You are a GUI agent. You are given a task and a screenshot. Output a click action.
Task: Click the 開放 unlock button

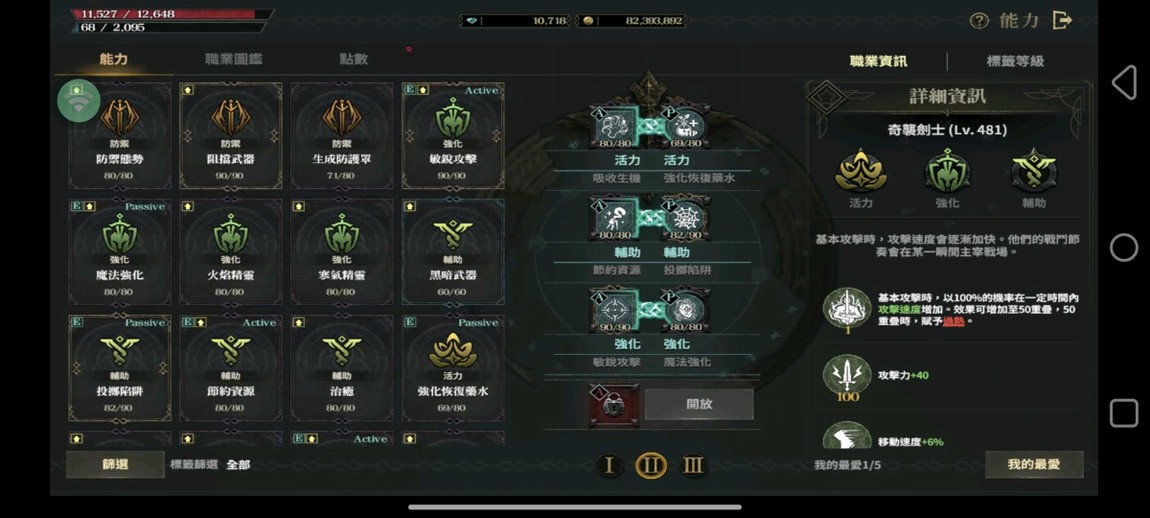coord(699,404)
